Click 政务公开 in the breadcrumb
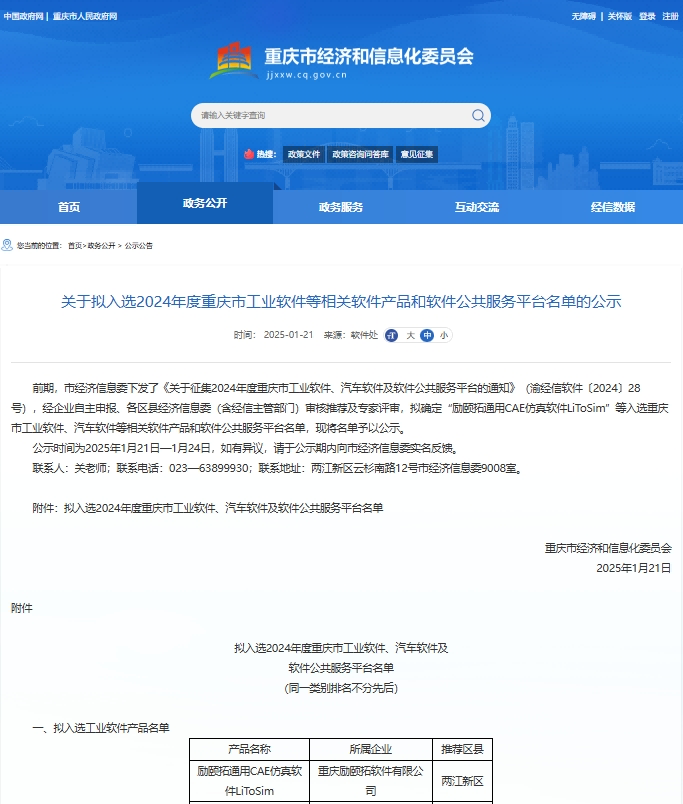This screenshot has width=683, height=804. pyautogui.click(x=101, y=246)
